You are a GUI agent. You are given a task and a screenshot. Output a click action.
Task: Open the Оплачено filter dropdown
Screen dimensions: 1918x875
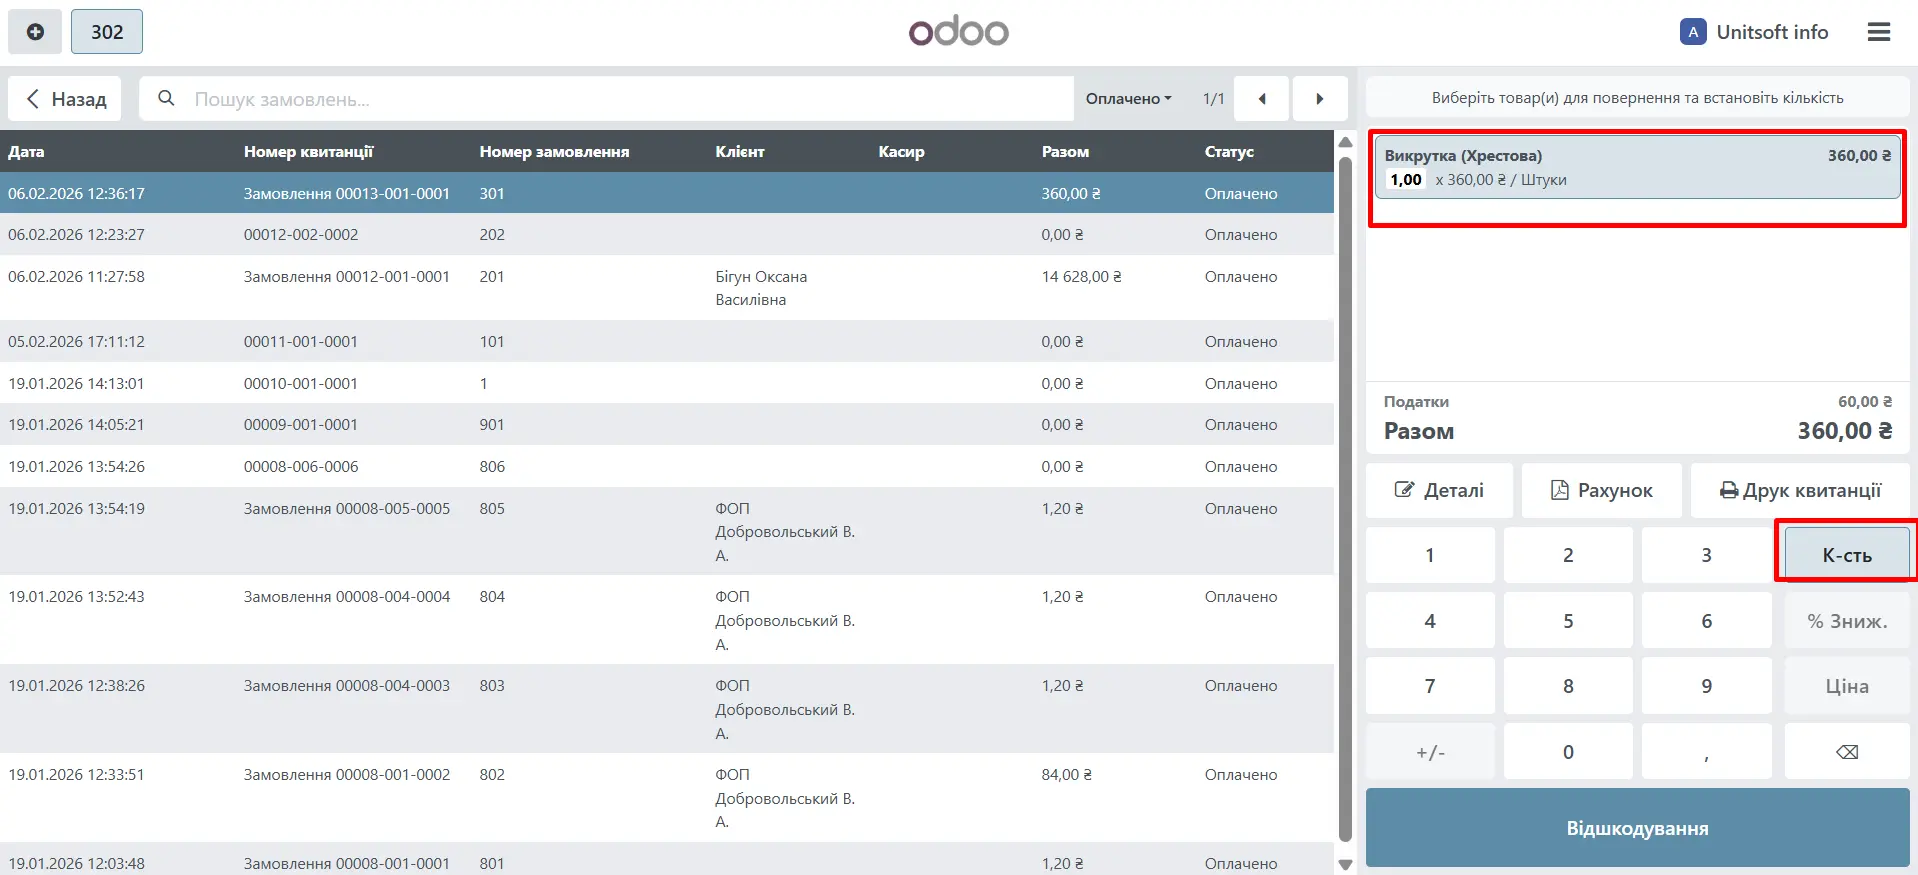click(x=1128, y=99)
